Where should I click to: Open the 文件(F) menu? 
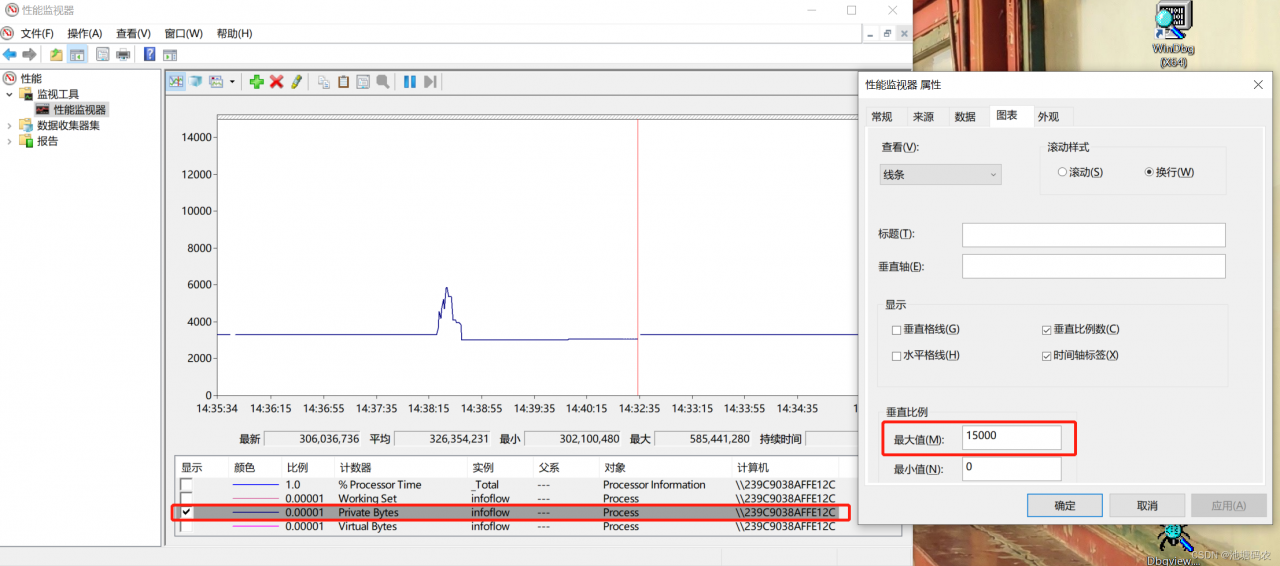[37, 33]
